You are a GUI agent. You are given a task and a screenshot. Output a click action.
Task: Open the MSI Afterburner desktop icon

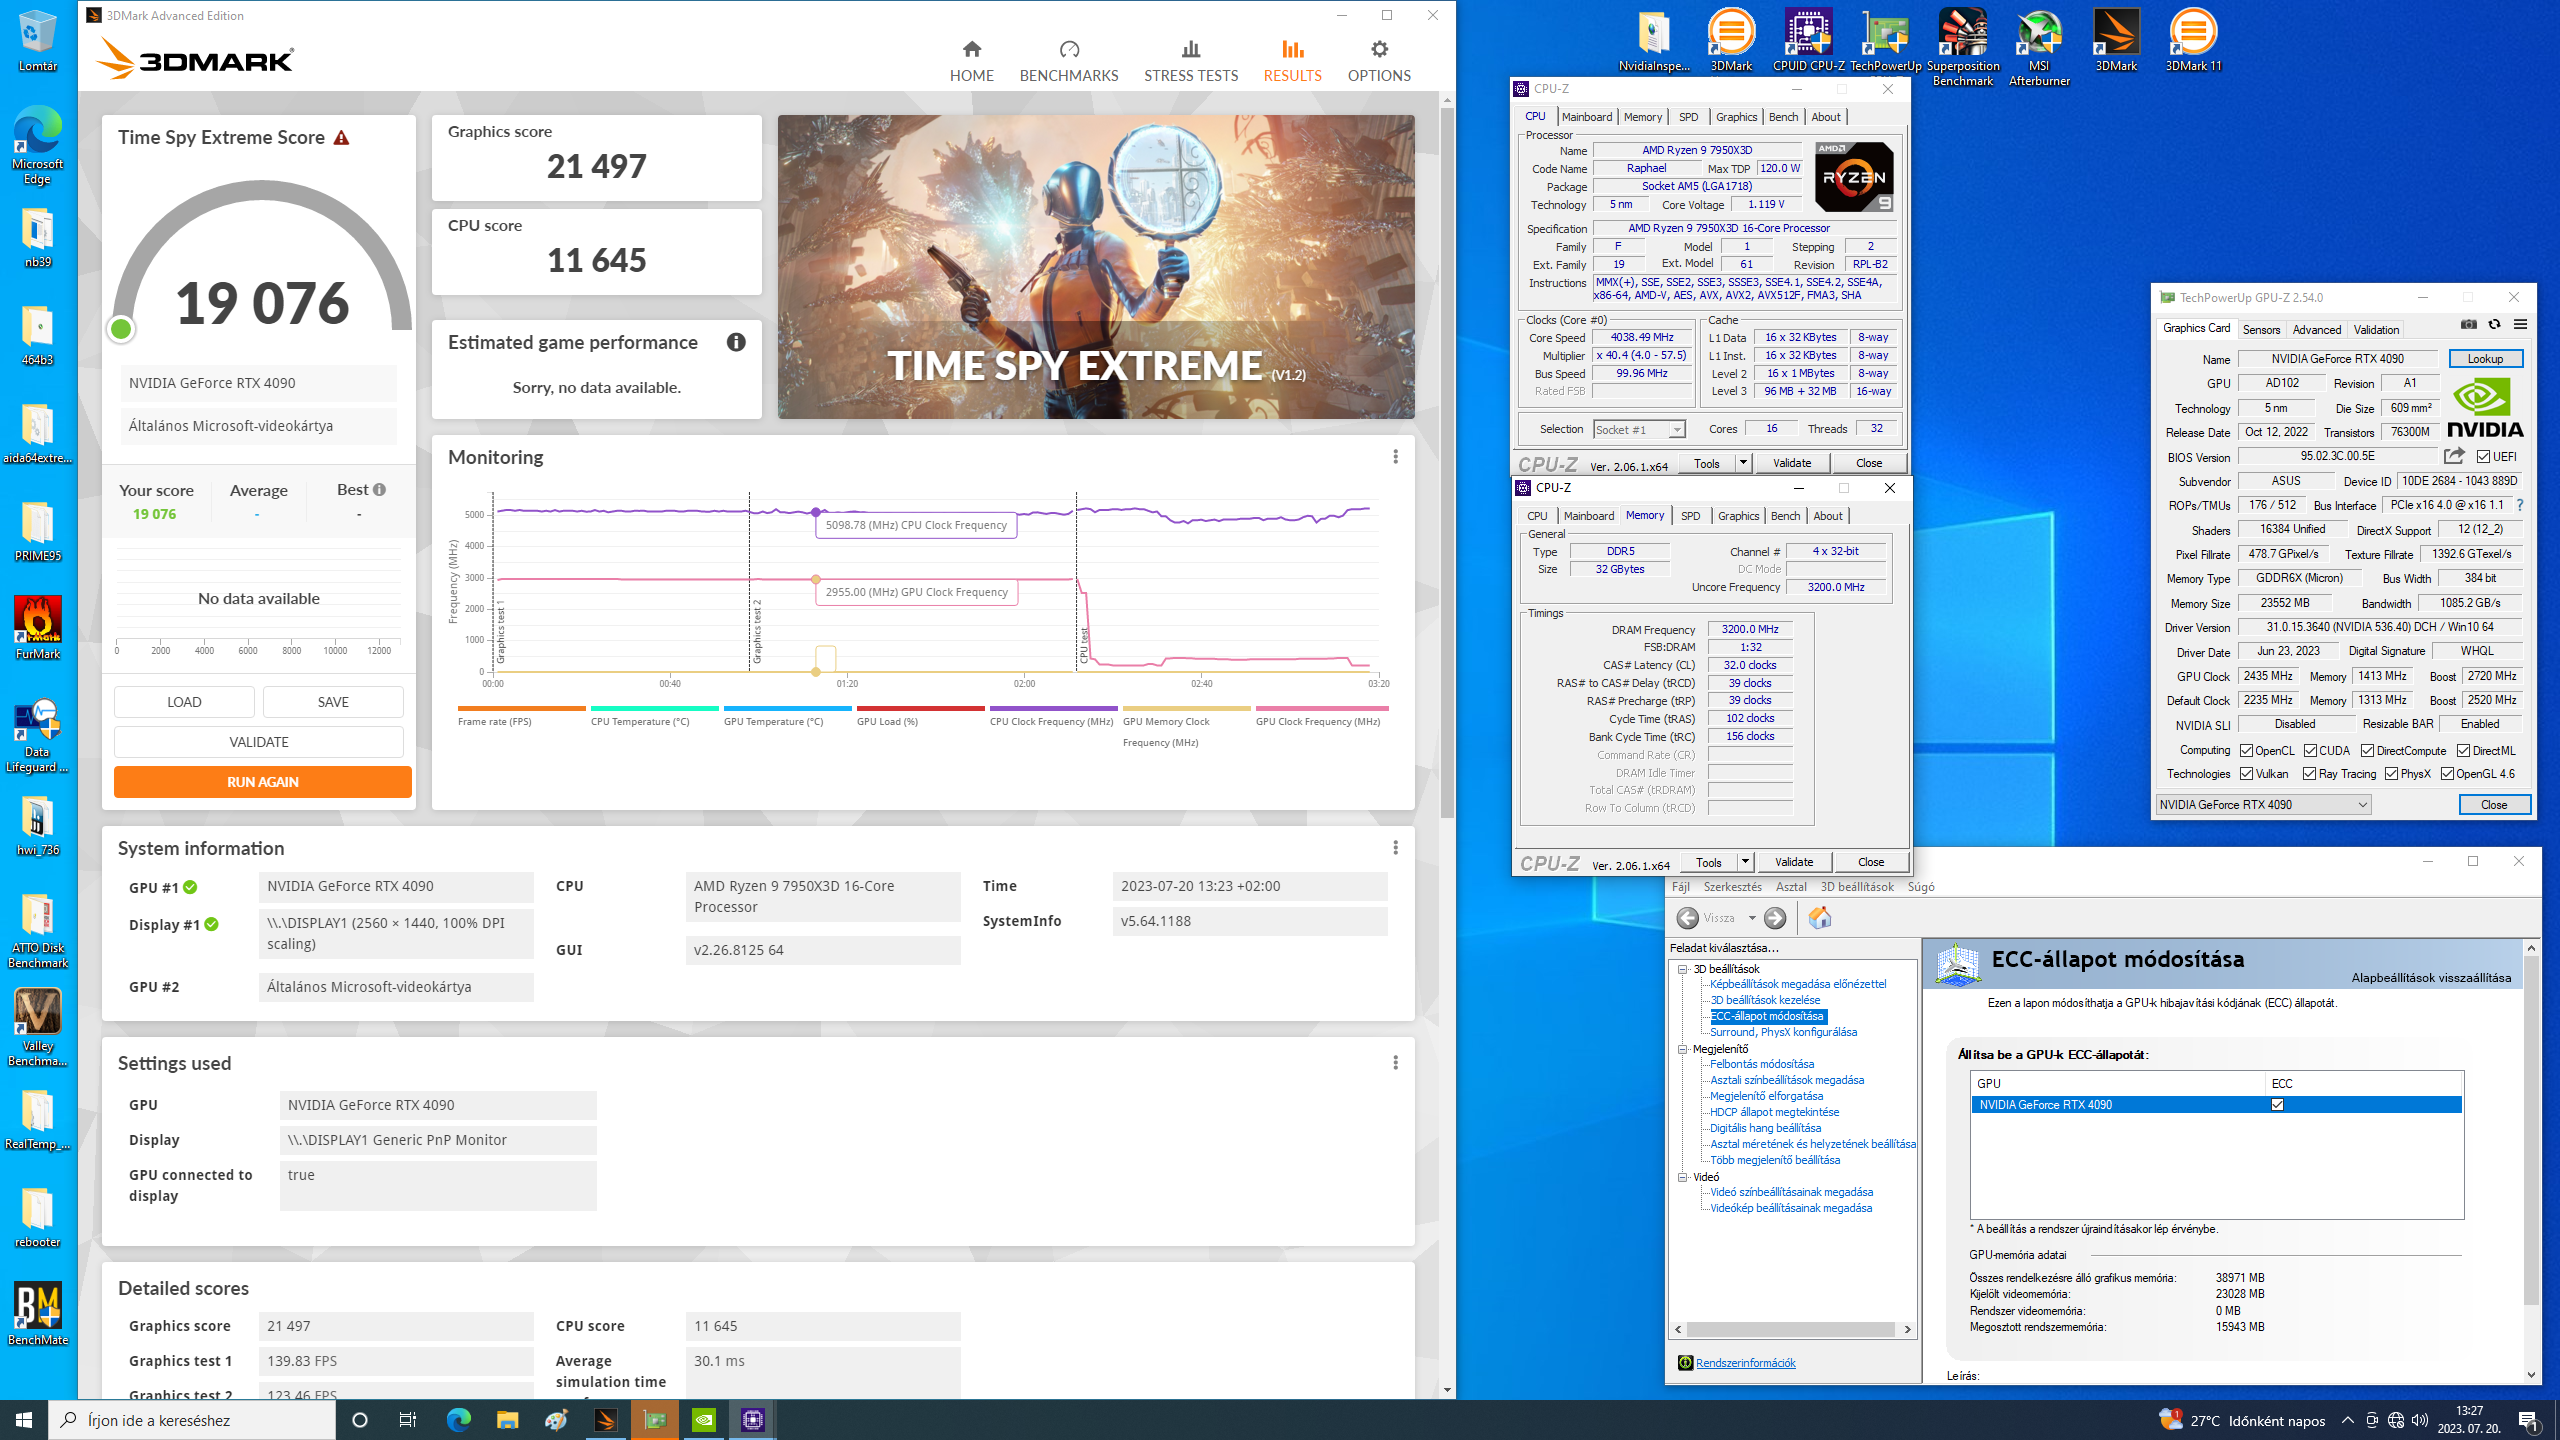tap(2039, 47)
